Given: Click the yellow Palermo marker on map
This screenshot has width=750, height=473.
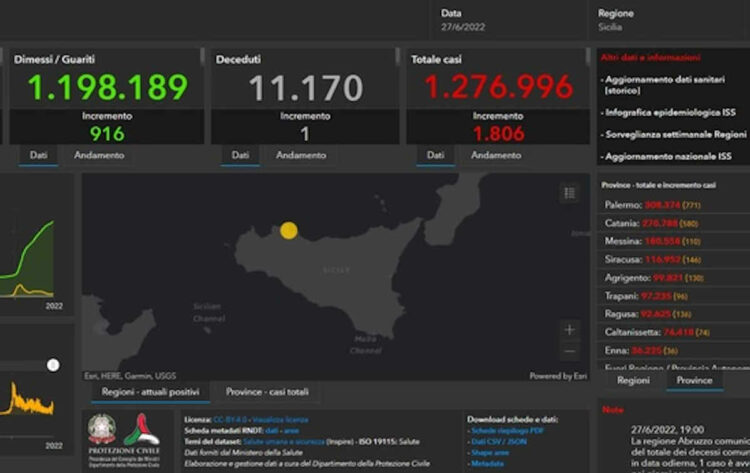Looking at the screenshot, I should tap(288, 230).
